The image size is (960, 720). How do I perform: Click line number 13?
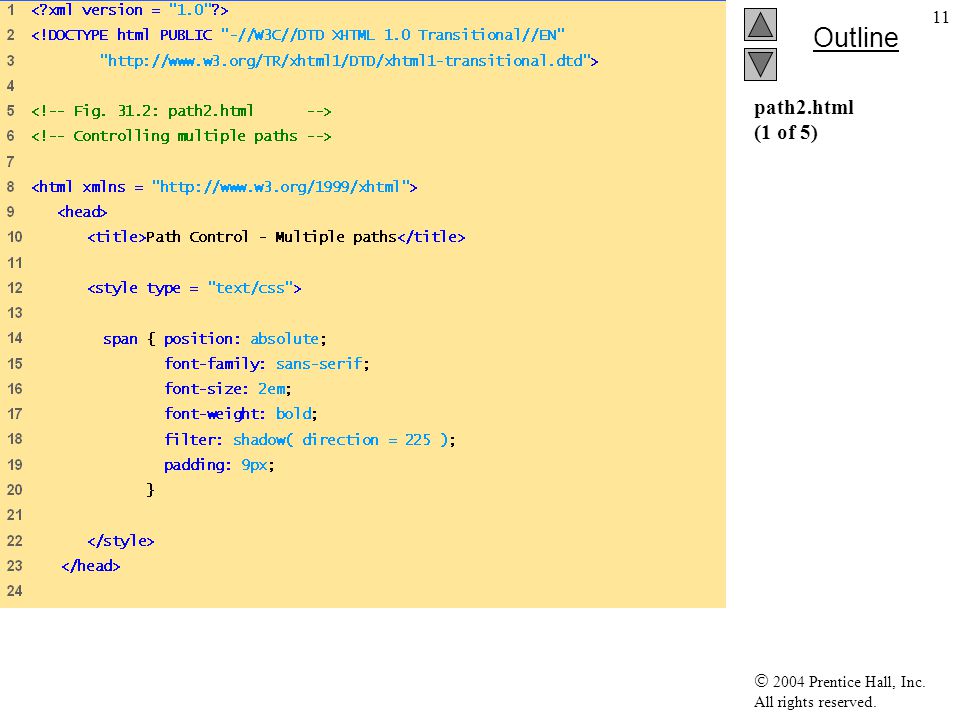coord(15,313)
